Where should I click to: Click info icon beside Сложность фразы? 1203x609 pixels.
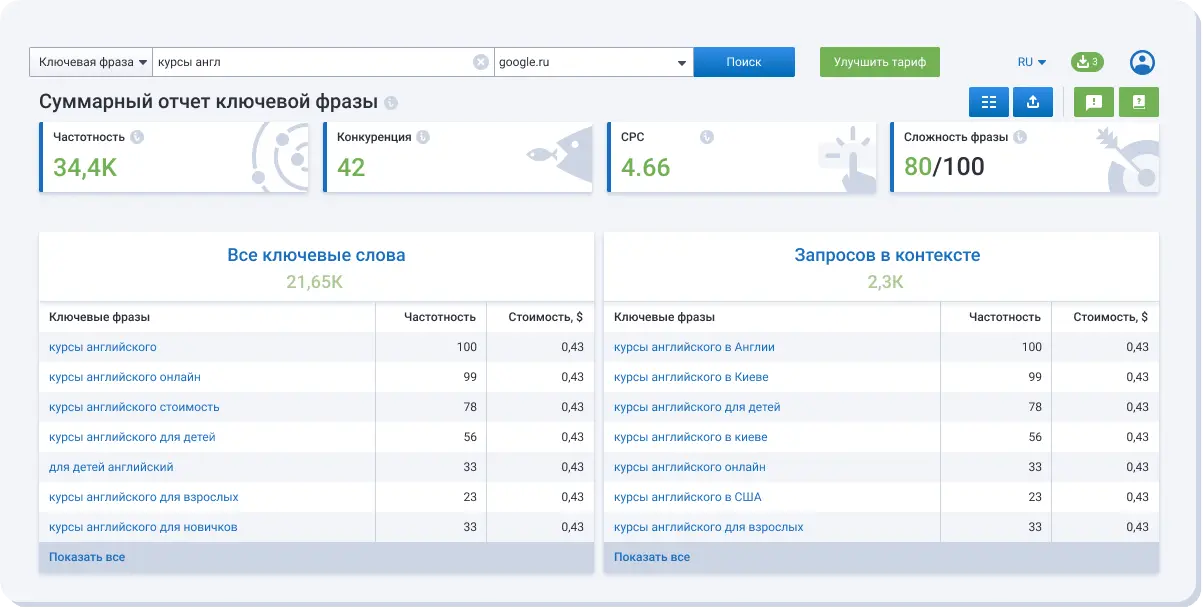pos(1019,137)
